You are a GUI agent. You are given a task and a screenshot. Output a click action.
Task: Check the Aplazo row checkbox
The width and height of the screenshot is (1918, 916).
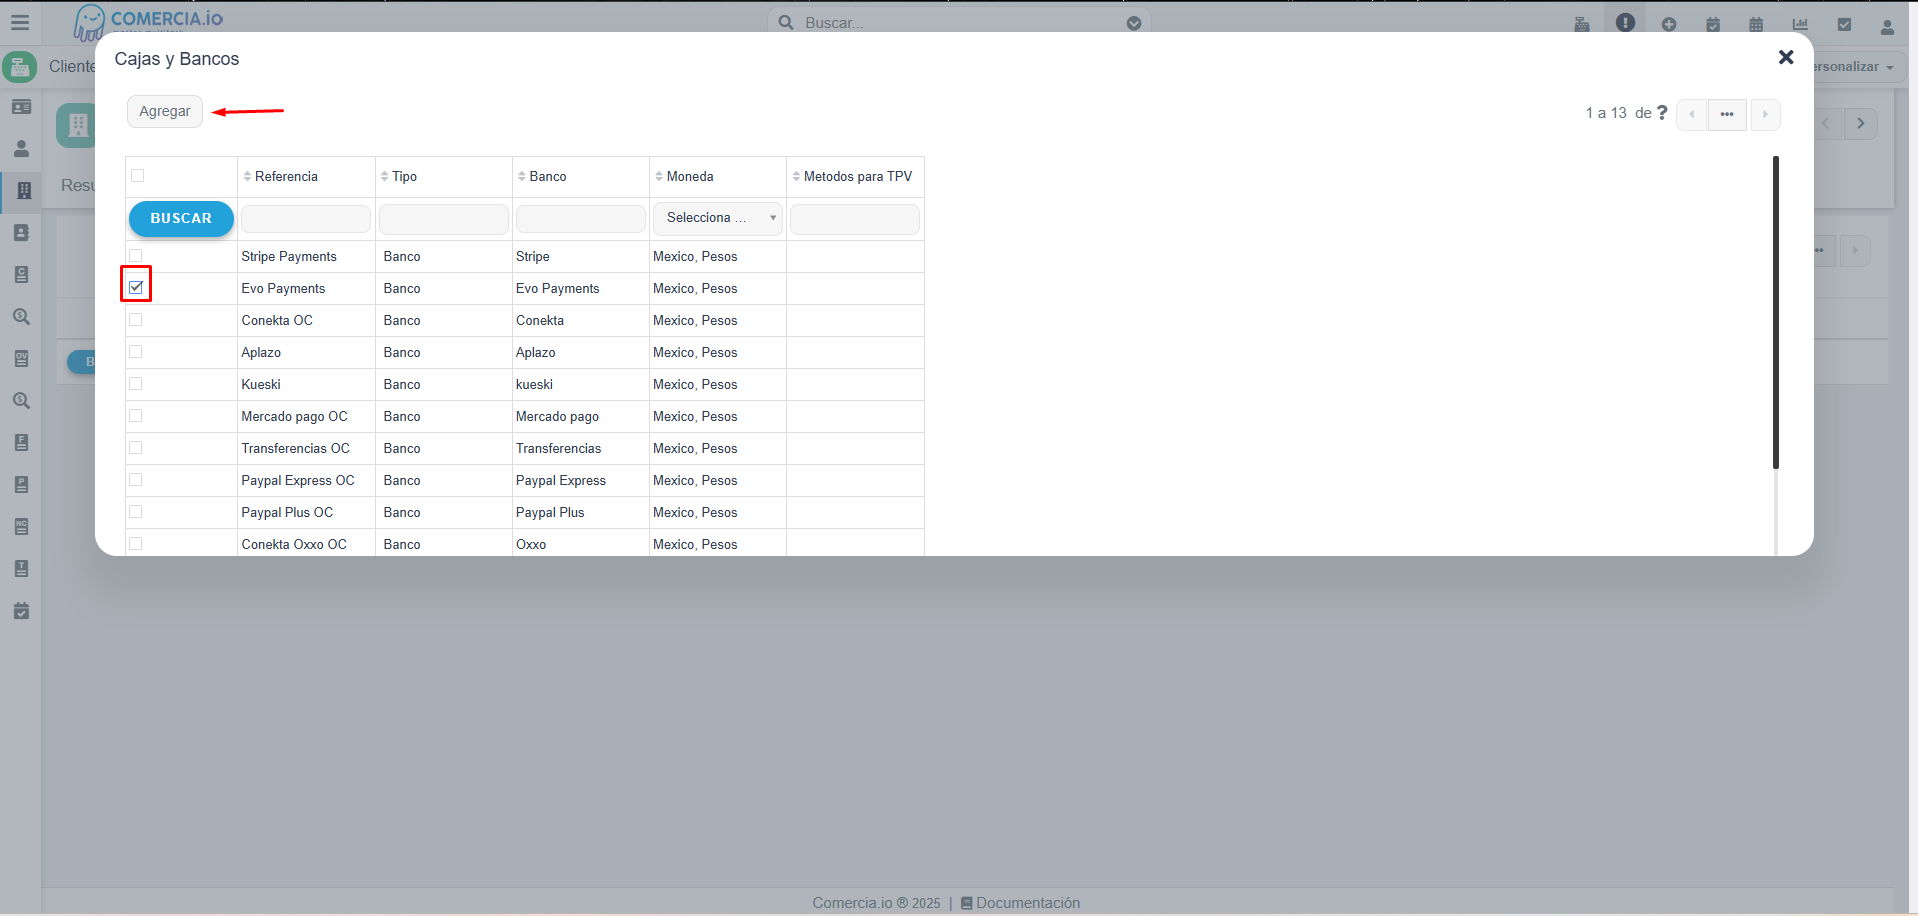136,352
